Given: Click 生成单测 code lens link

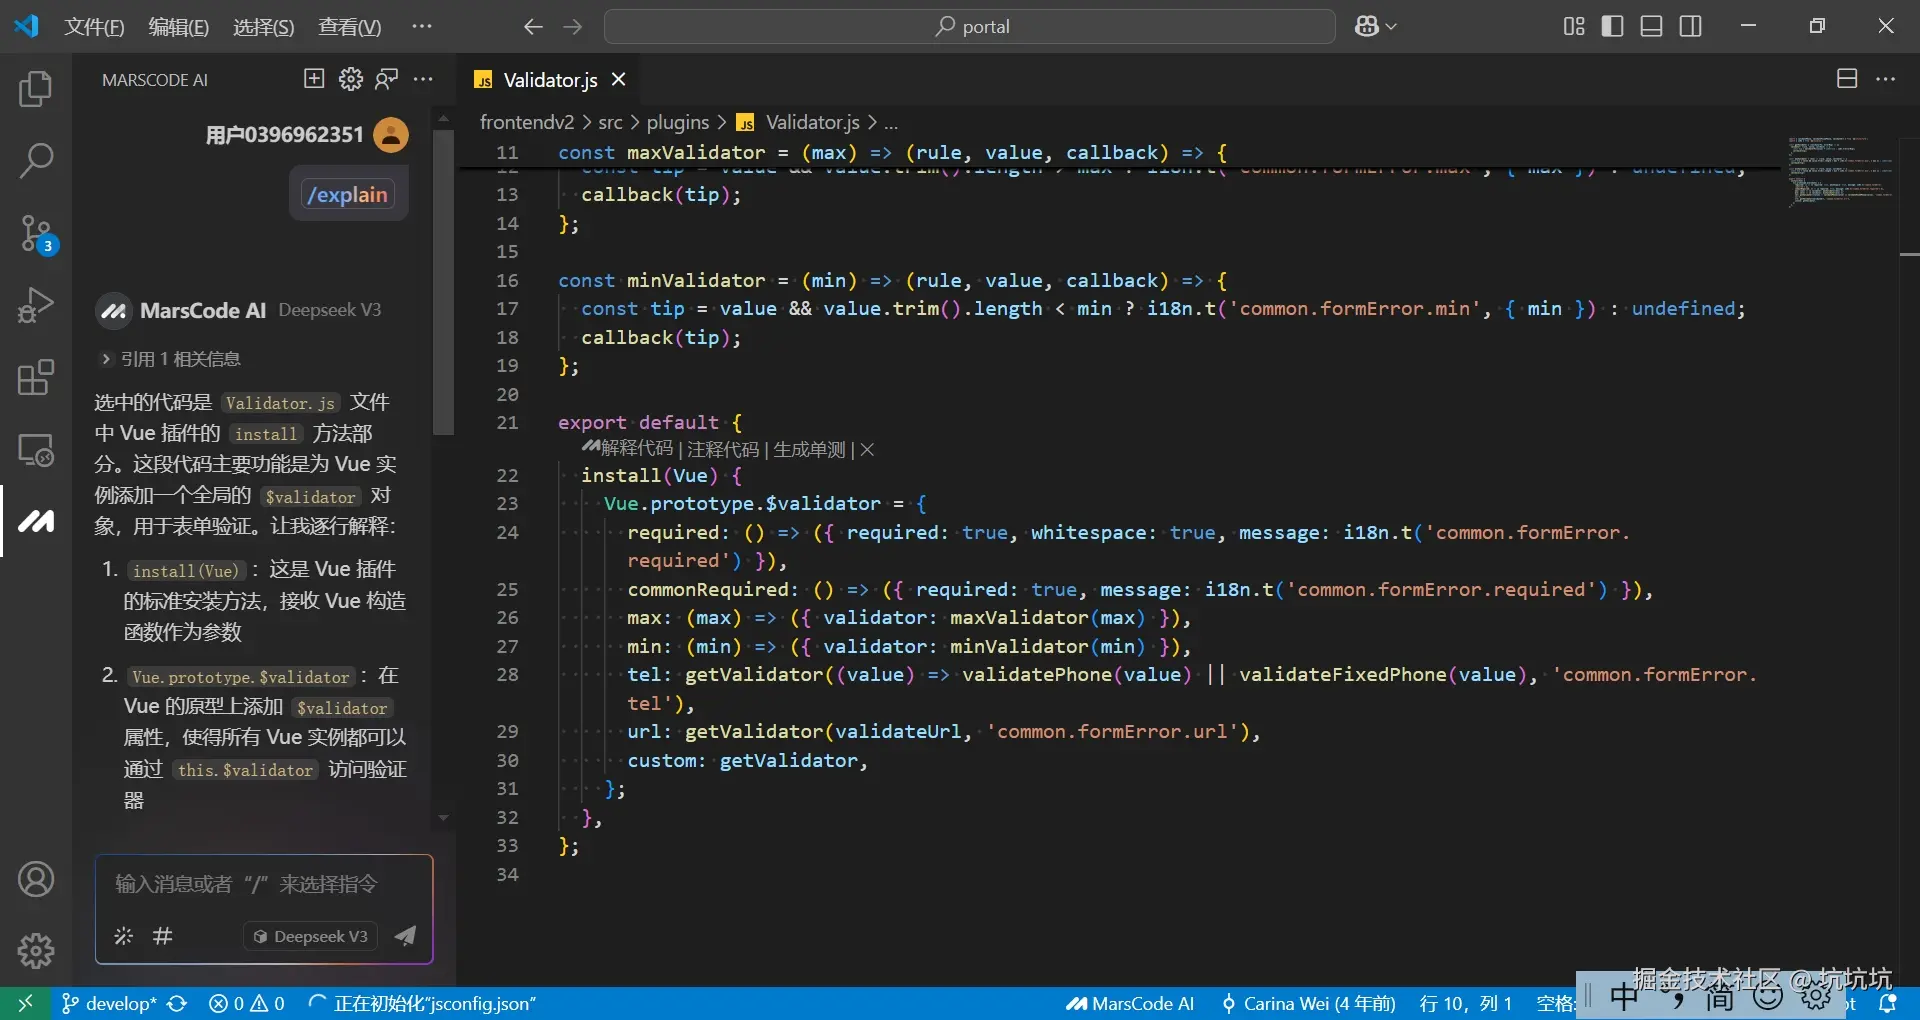Looking at the screenshot, I should click(809, 450).
